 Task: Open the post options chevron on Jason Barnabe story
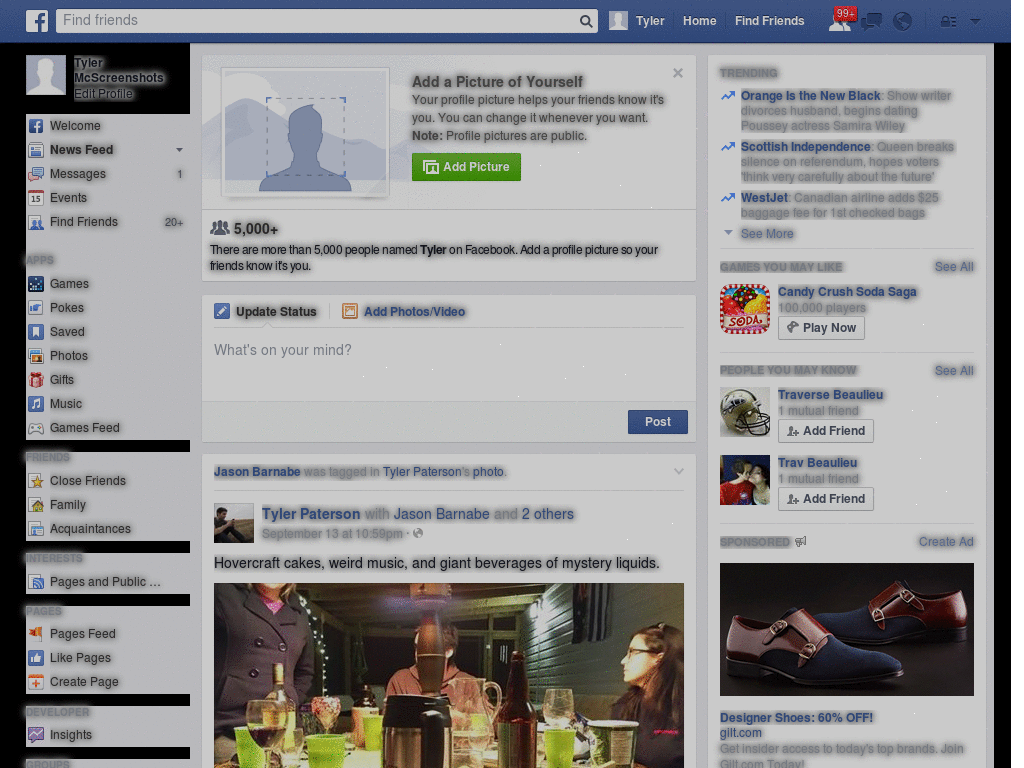[679, 472]
